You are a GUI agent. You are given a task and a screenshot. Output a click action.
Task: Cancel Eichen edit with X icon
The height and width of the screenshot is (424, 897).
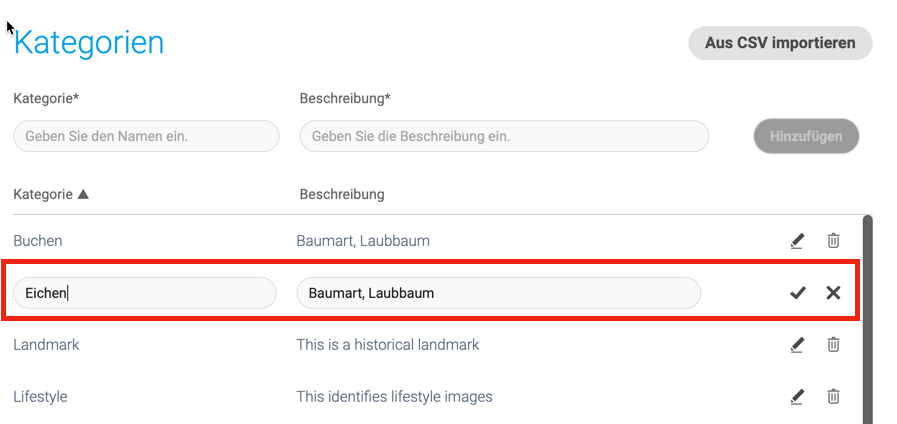834,293
